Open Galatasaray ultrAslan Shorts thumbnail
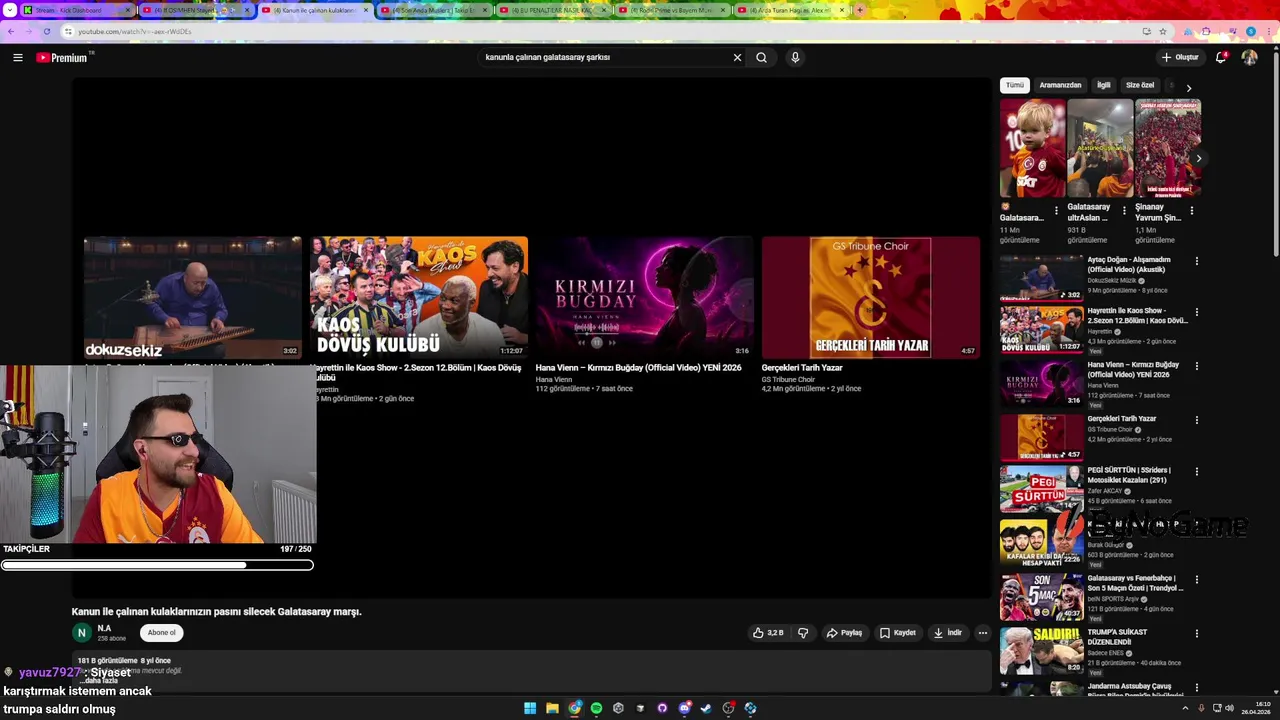1280x720 pixels. (x=1100, y=148)
